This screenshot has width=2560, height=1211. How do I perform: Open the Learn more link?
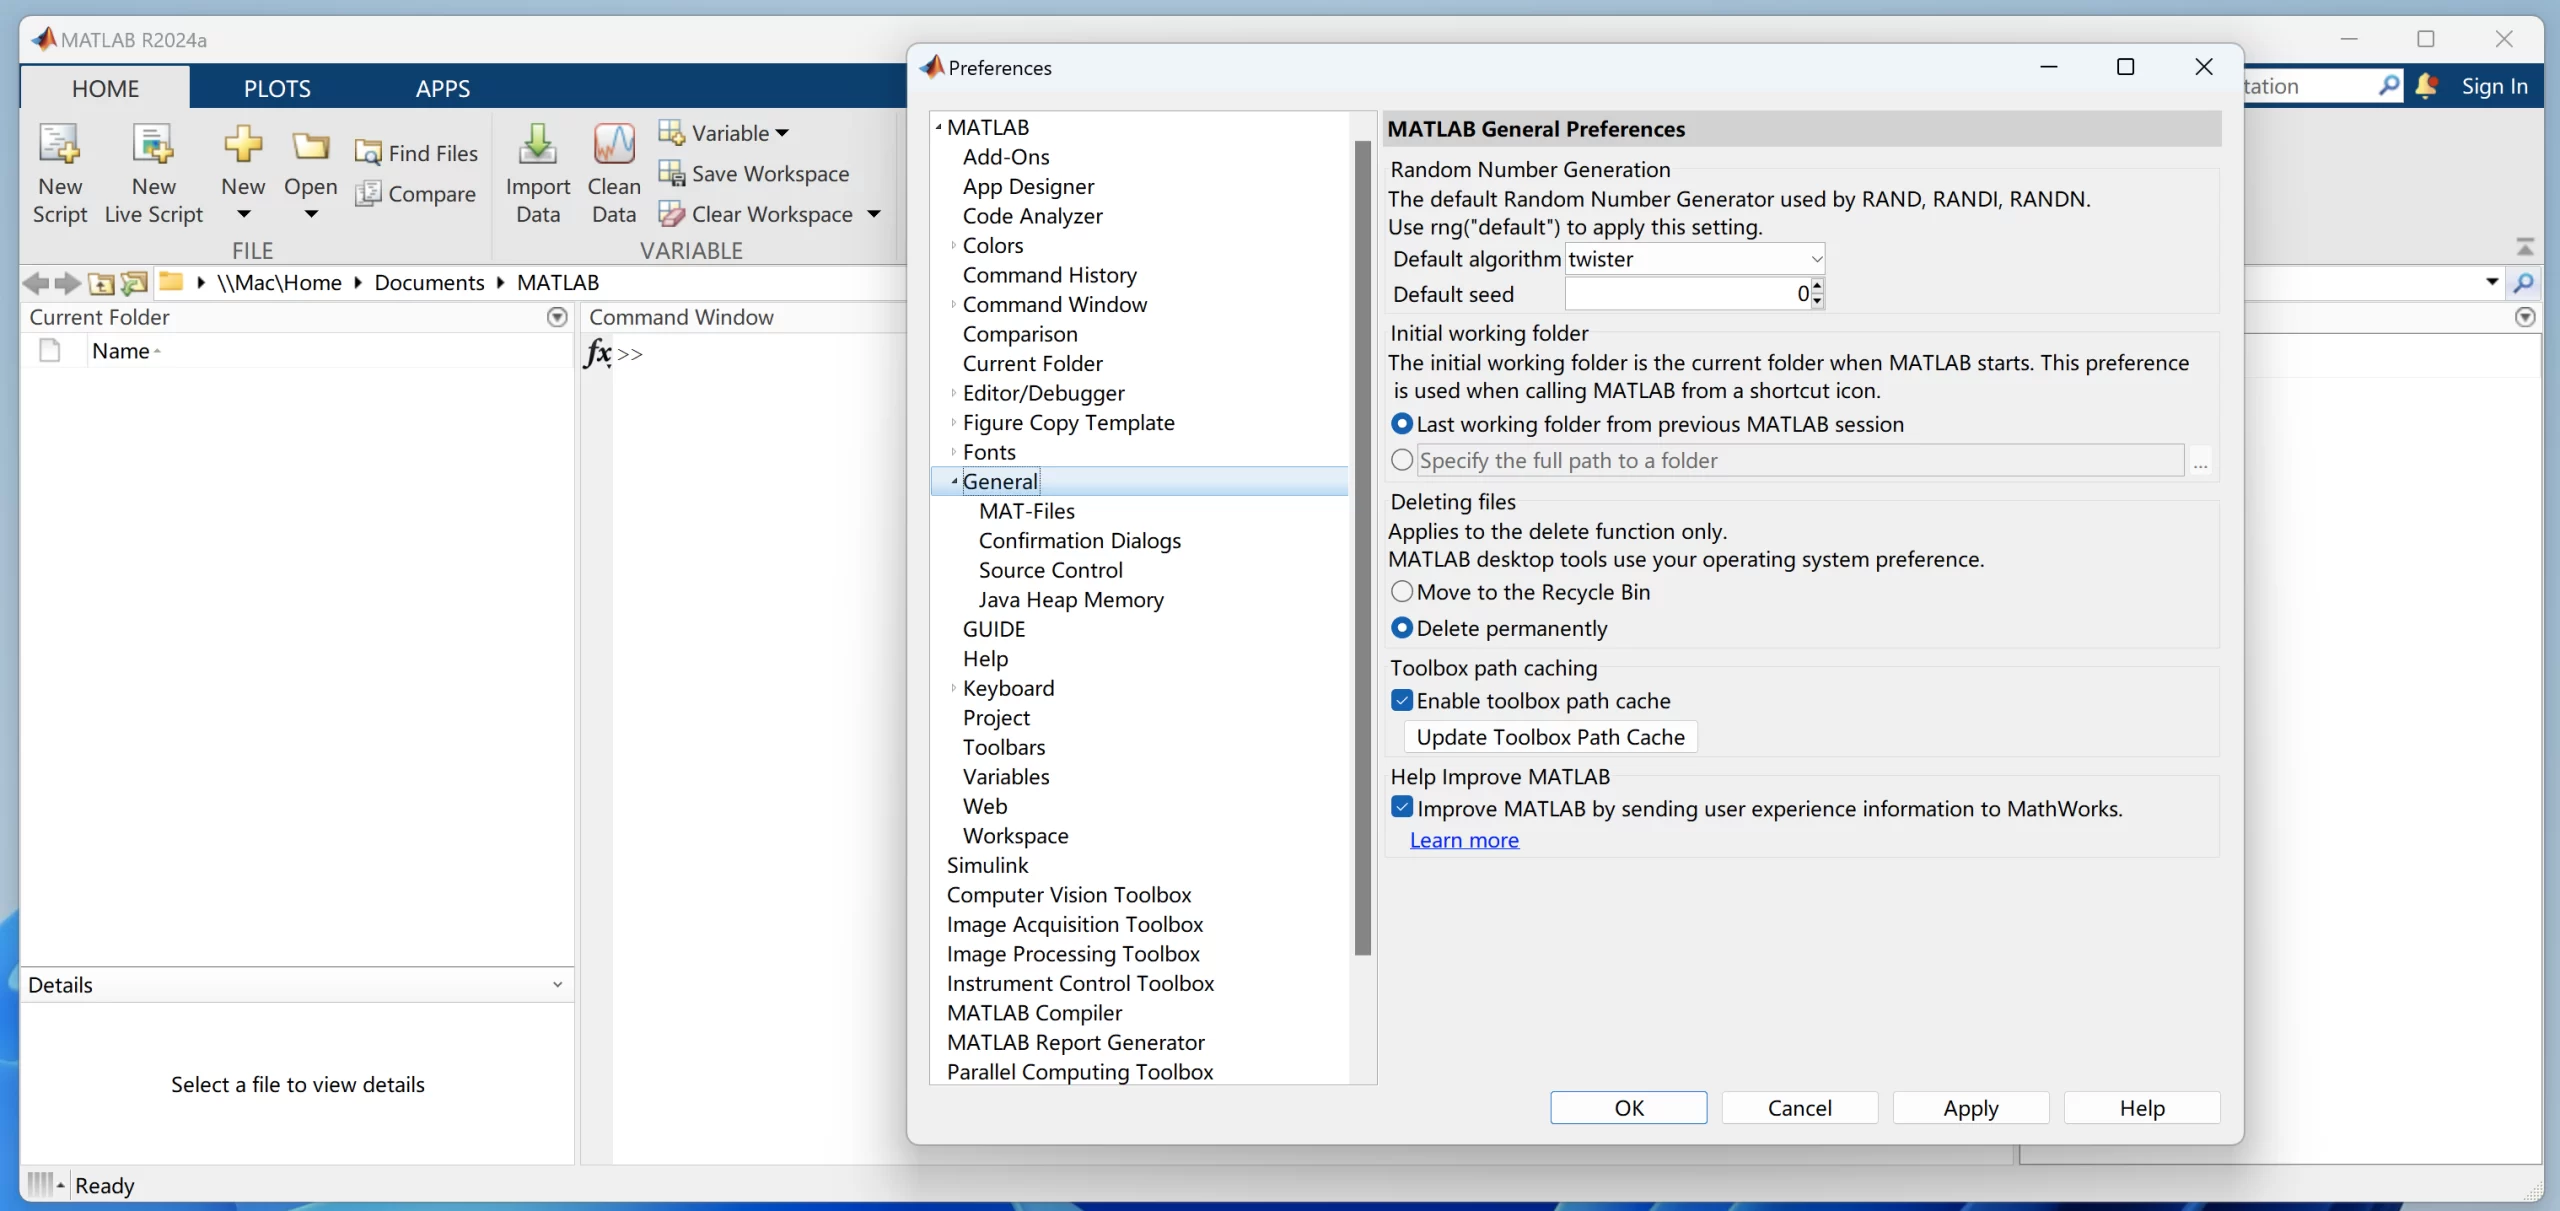1463,840
